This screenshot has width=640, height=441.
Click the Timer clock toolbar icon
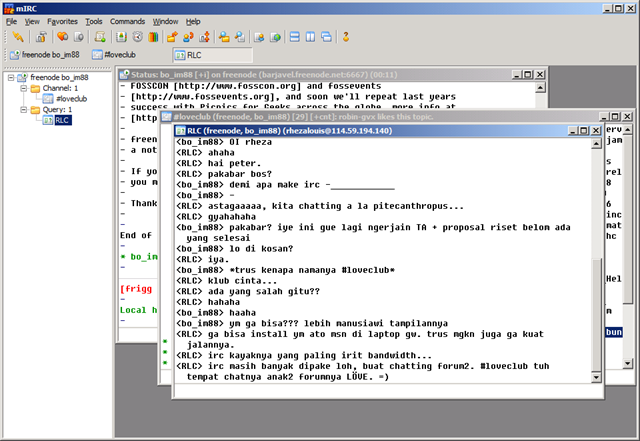(x=138, y=37)
